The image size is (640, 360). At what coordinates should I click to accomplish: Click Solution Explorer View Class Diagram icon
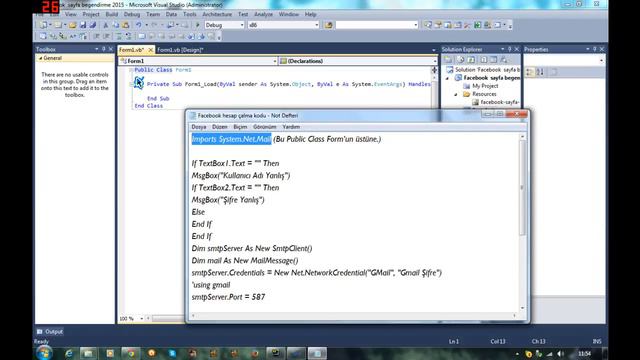504,60
